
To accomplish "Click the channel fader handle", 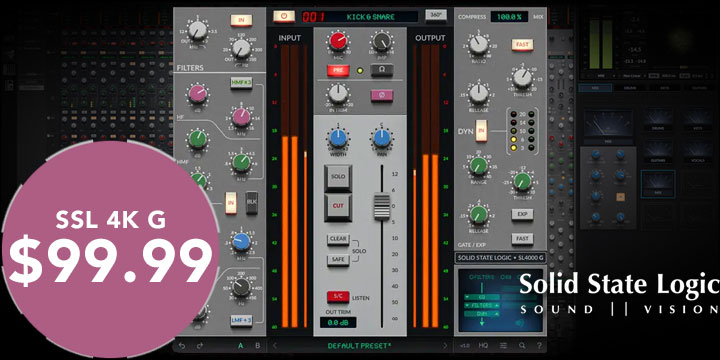I will (382, 207).
